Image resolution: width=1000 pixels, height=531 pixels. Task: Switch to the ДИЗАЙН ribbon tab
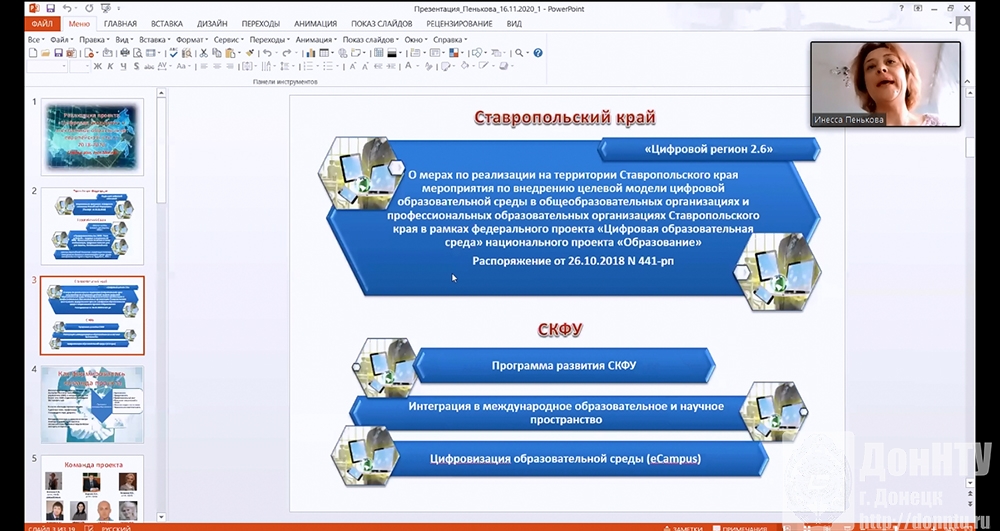(212, 24)
